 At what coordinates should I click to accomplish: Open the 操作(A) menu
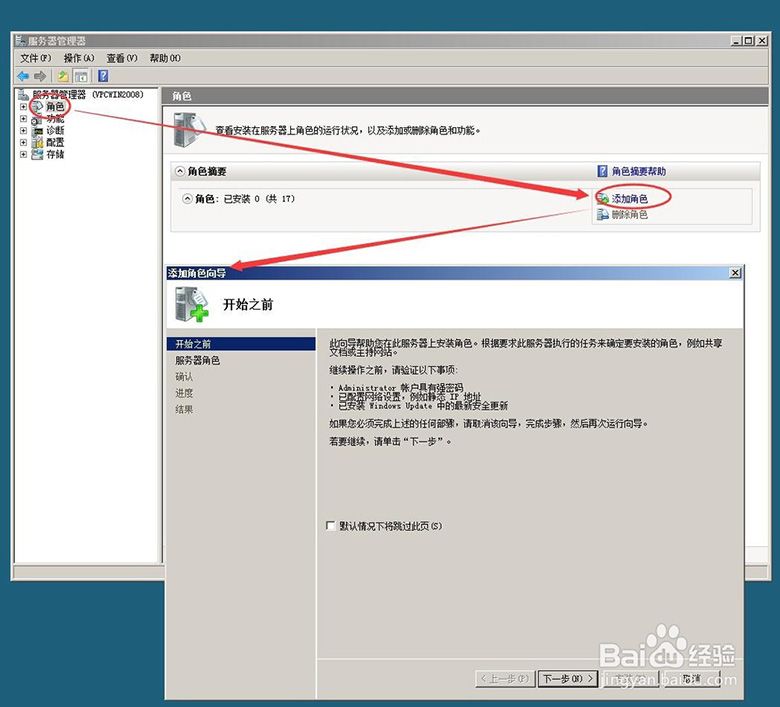(79, 58)
